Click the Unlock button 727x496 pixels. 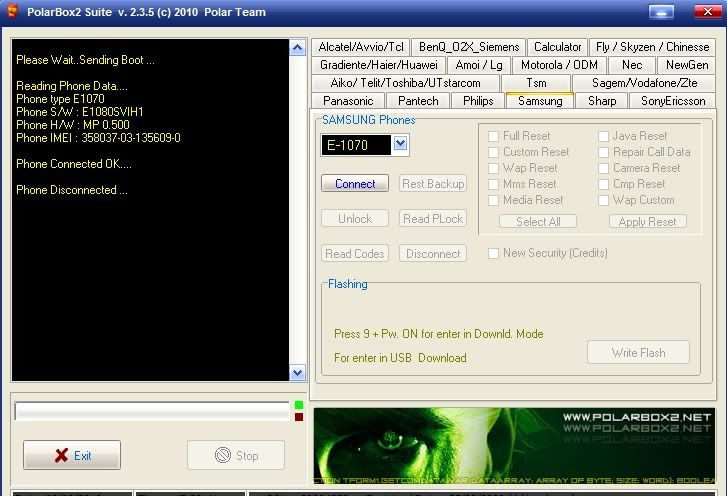(x=355, y=218)
